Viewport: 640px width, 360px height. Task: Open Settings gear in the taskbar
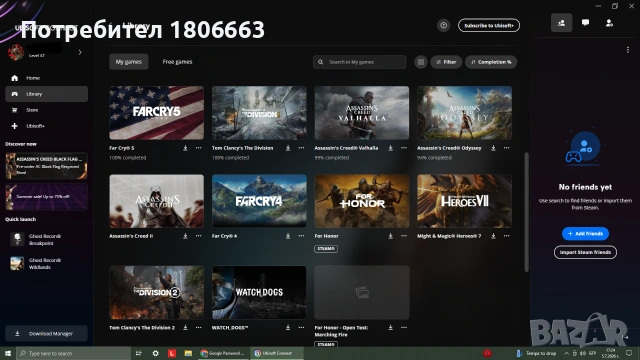click(x=155, y=353)
